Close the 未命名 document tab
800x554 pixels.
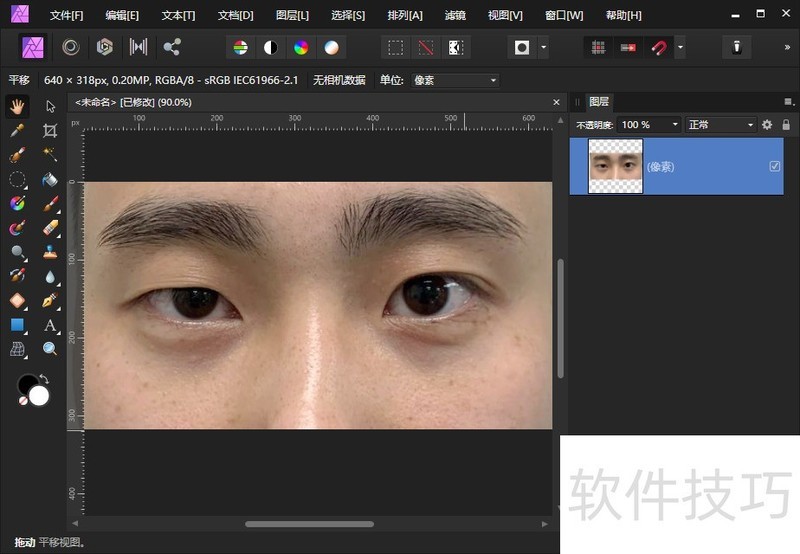556,103
